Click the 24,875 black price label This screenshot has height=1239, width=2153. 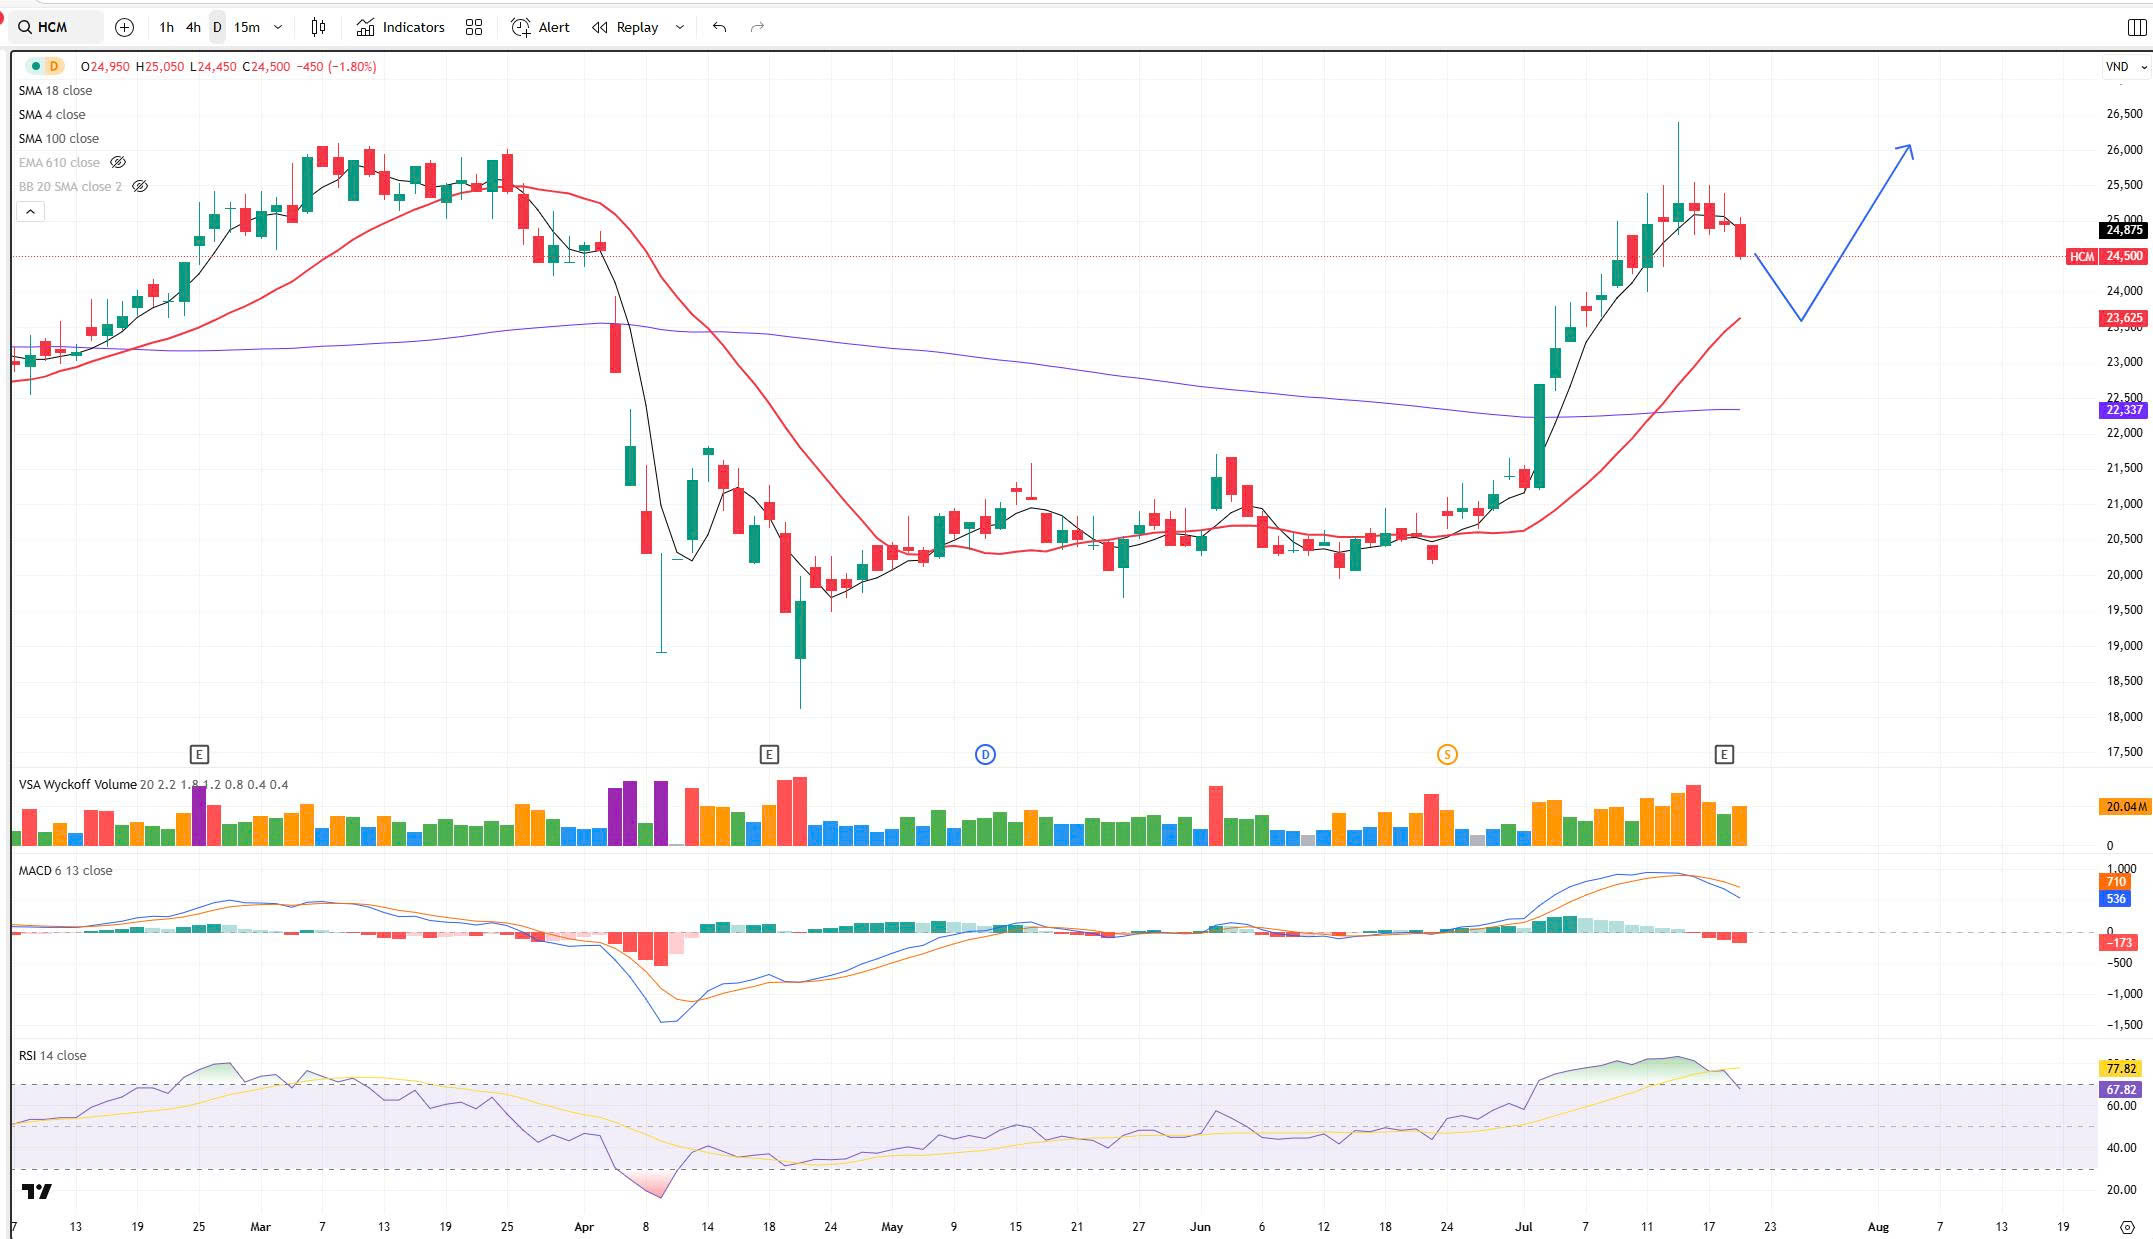tap(2123, 230)
